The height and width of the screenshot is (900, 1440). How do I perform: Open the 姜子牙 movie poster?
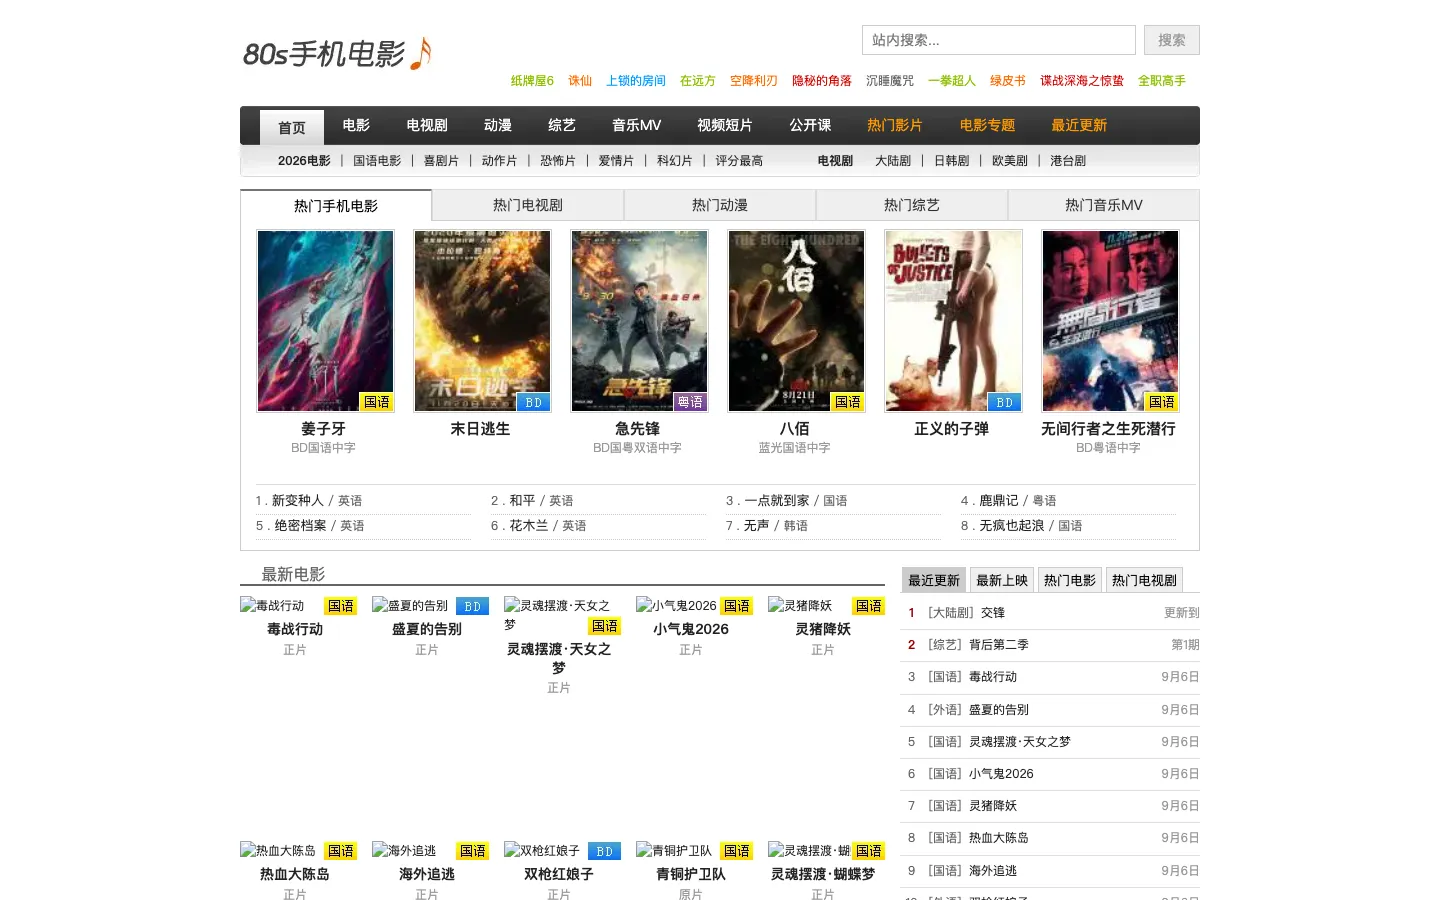pyautogui.click(x=326, y=321)
